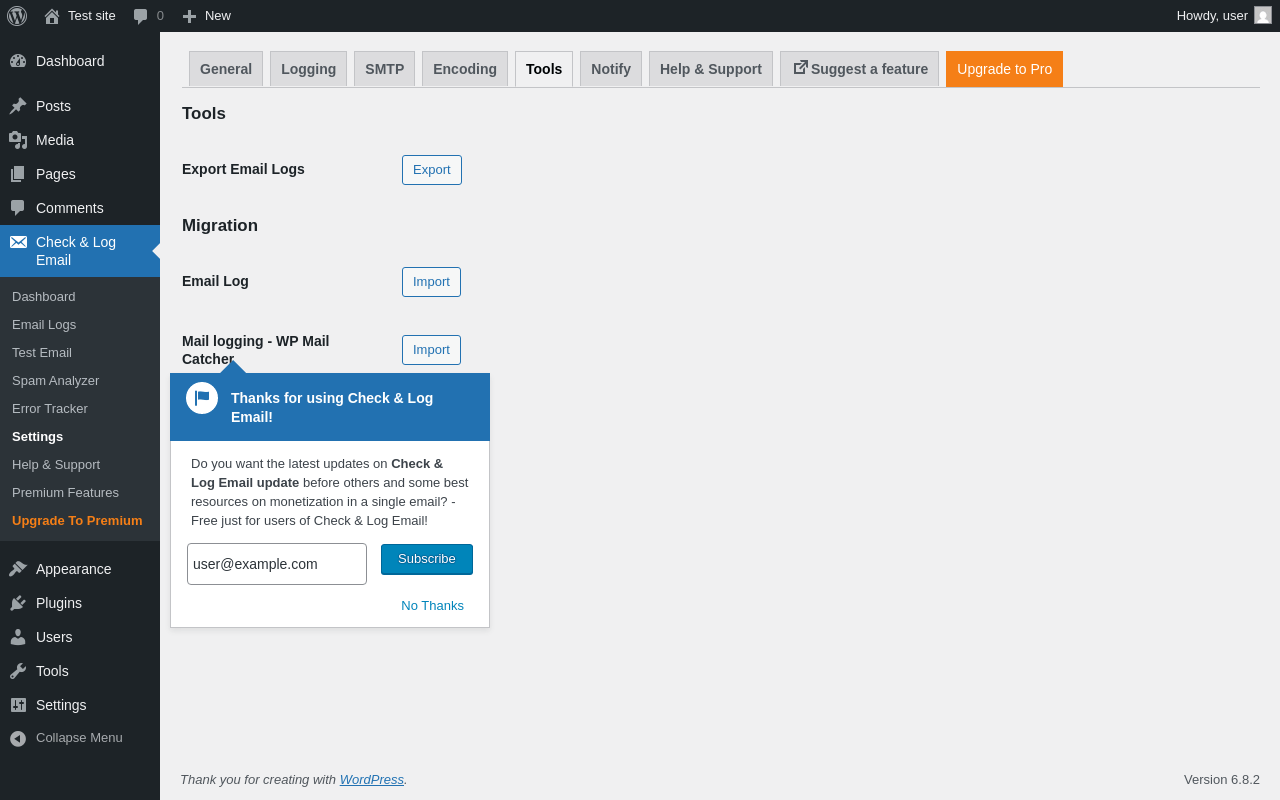Click the Media icon in sidebar
The width and height of the screenshot is (1280, 800).
tap(18, 140)
